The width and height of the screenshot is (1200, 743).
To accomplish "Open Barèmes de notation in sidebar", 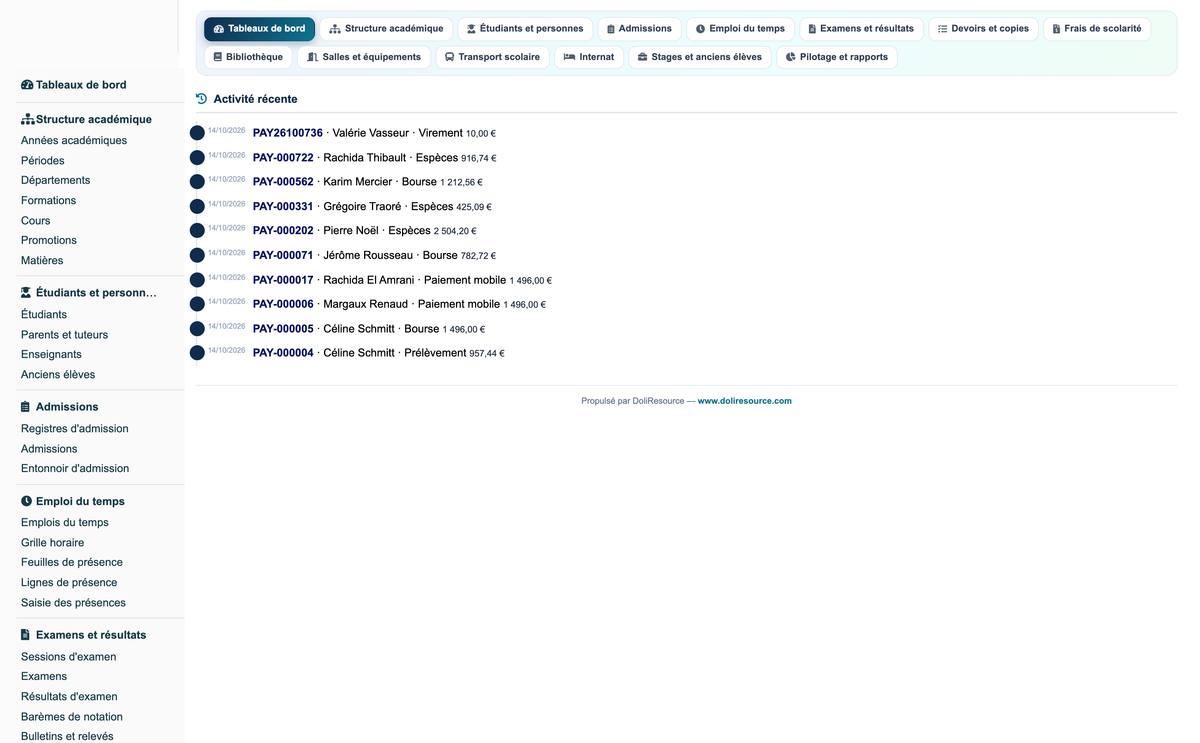I will click(72, 717).
